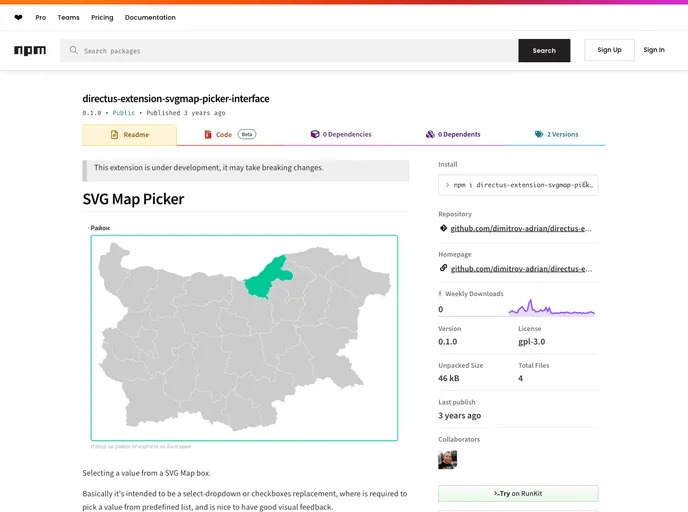
Task: Switch to the Code tab
Action: click(230, 135)
